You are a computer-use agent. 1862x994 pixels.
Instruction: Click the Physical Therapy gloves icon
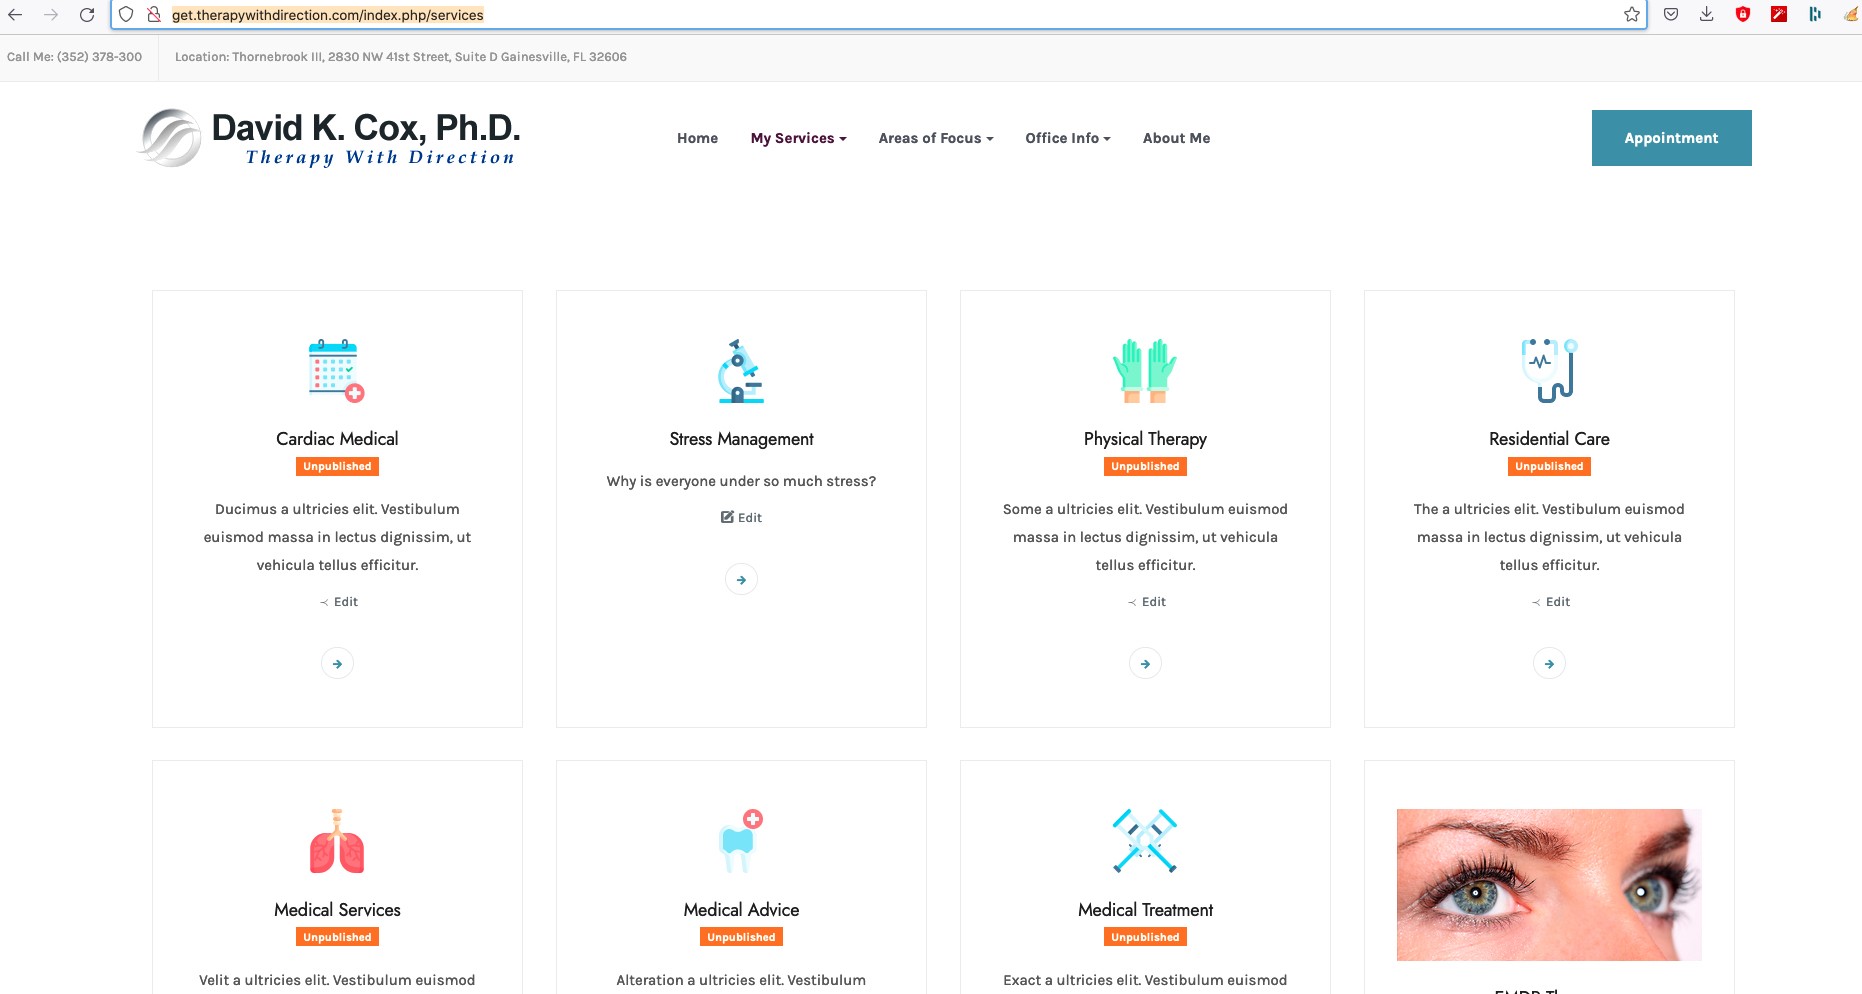tap(1145, 371)
